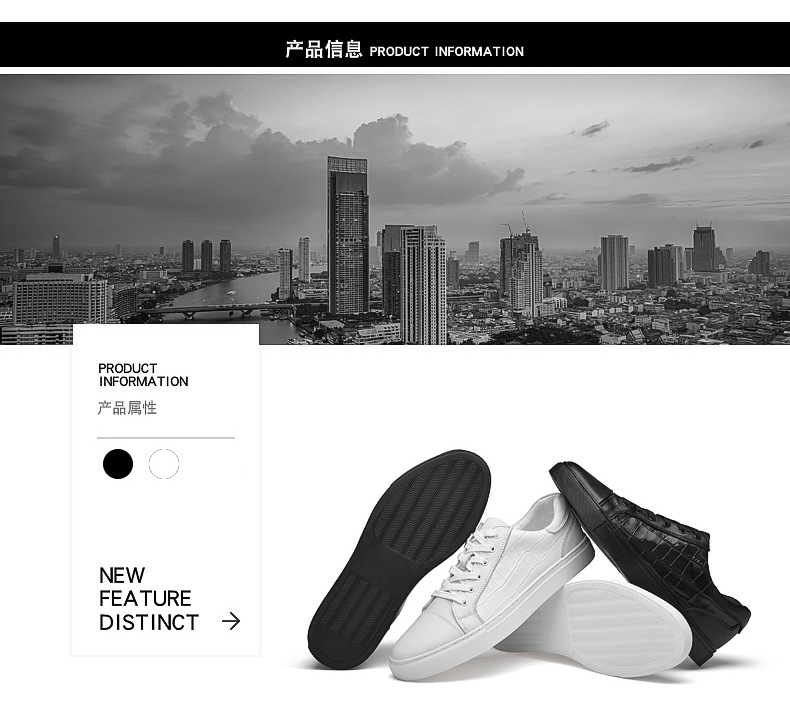Select the white color swatch
The width and height of the screenshot is (790, 715).
click(x=164, y=464)
